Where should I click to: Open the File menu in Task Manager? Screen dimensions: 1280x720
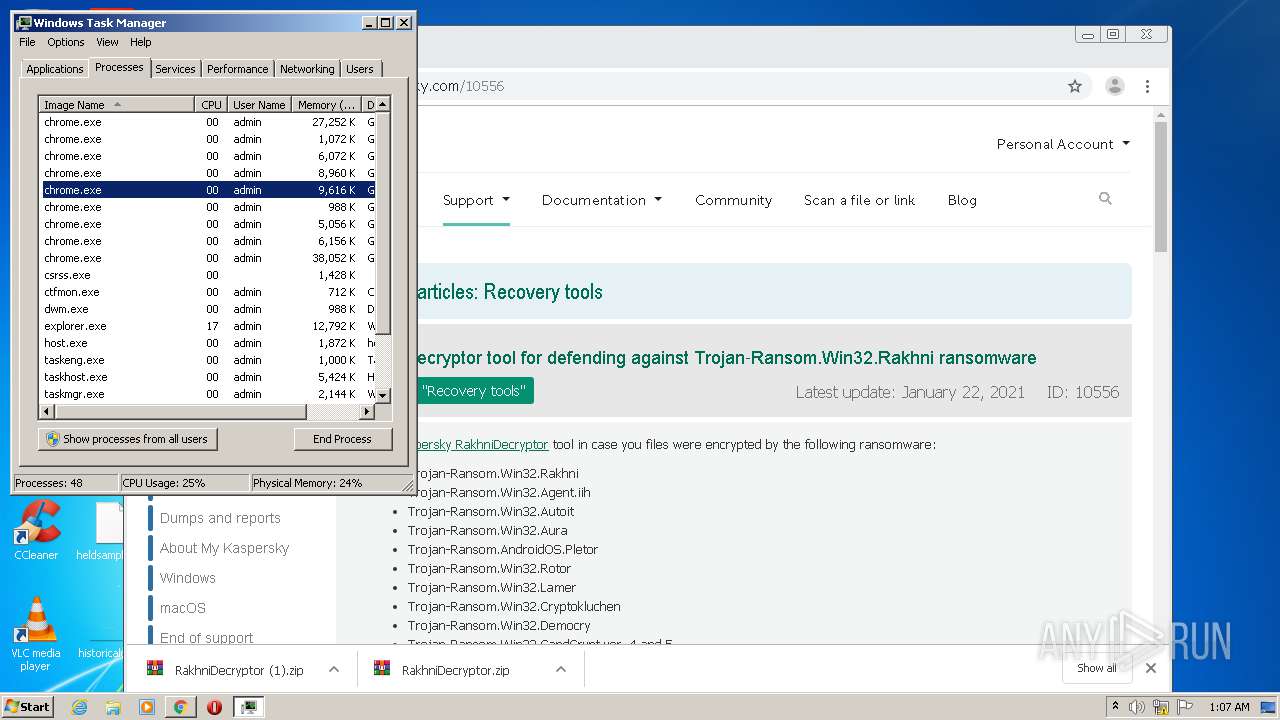pyautogui.click(x=27, y=42)
